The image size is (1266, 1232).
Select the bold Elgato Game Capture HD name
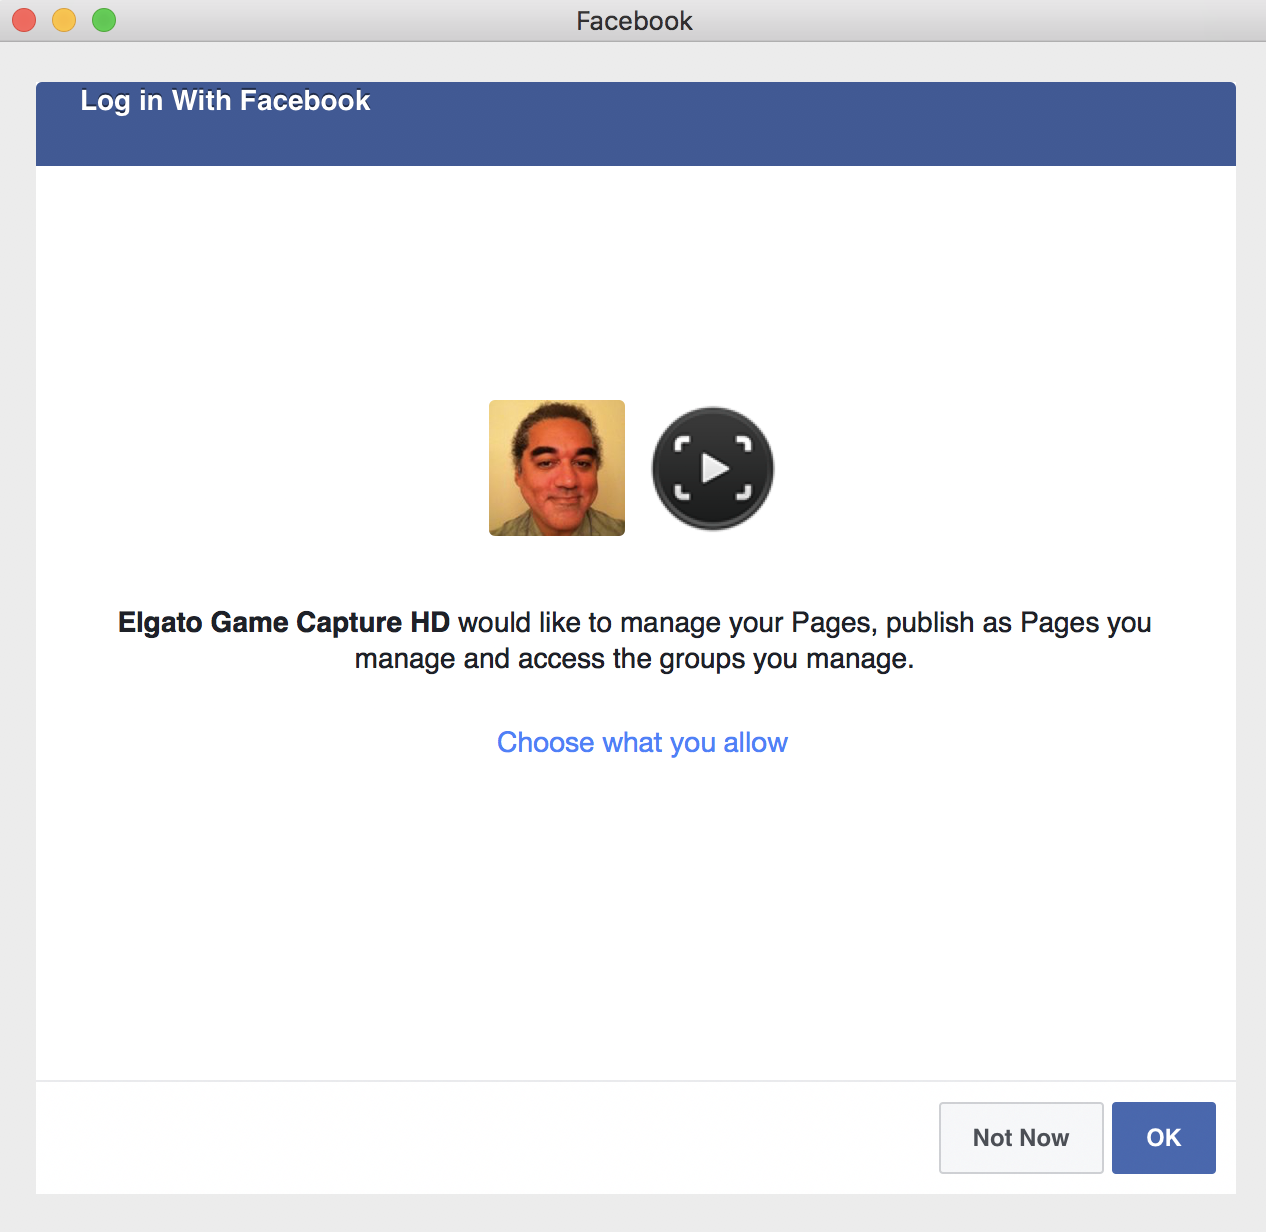[284, 622]
